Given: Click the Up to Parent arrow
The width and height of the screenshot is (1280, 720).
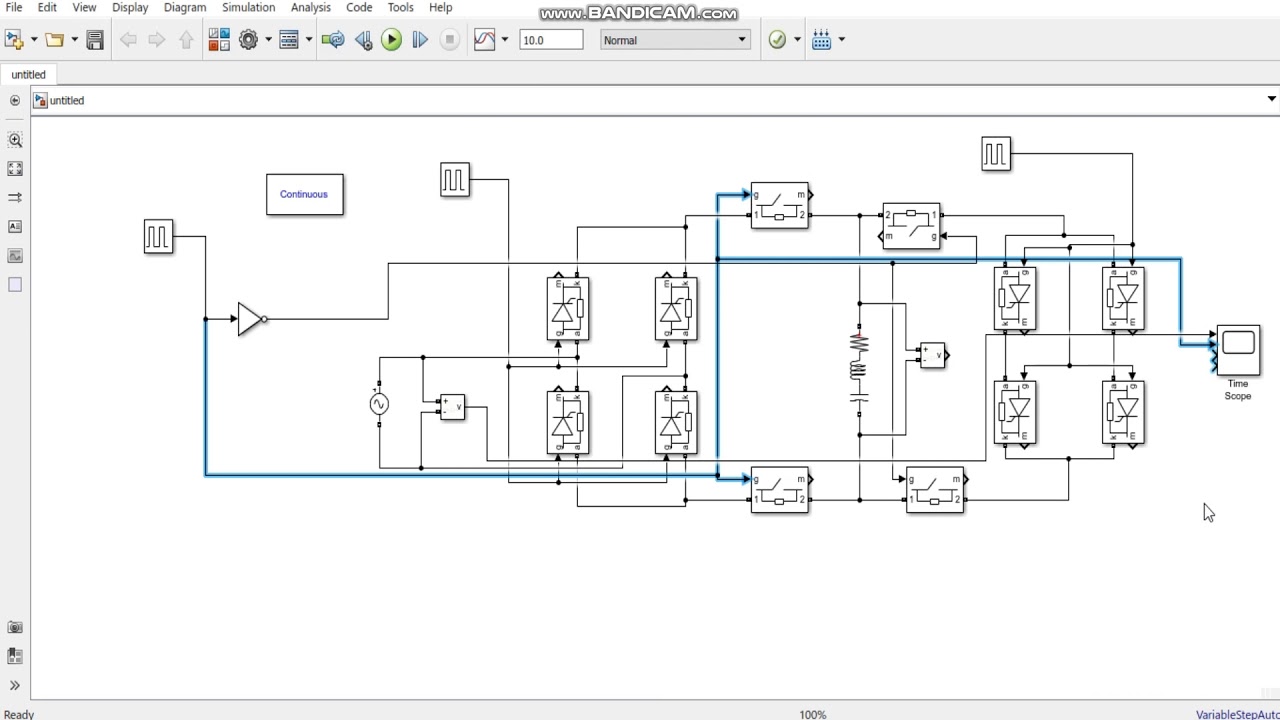Looking at the screenshot, I should pos(186,40).
